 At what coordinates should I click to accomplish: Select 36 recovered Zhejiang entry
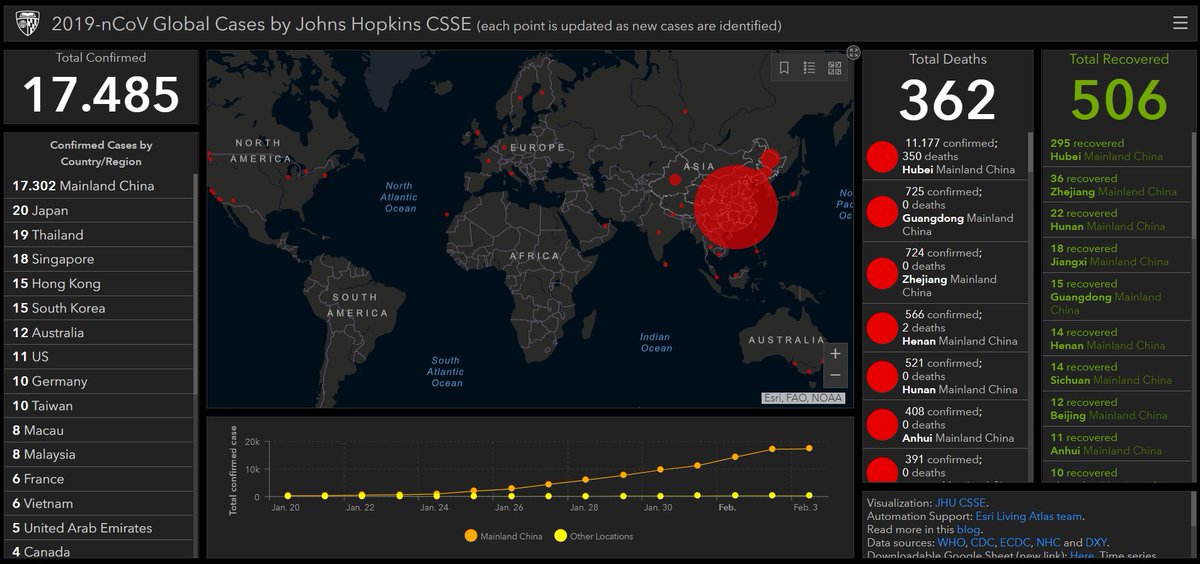(1116, 185)
